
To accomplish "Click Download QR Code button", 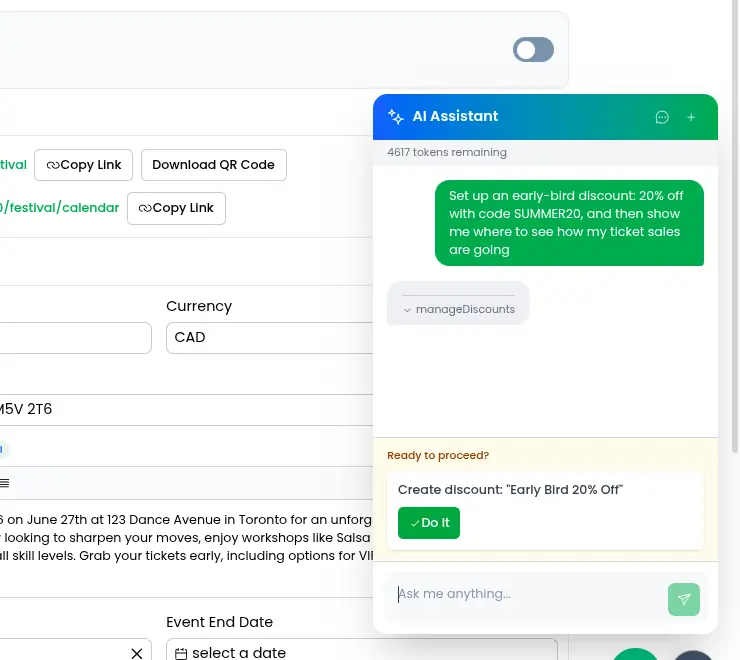I will click(x=213, y=165).
